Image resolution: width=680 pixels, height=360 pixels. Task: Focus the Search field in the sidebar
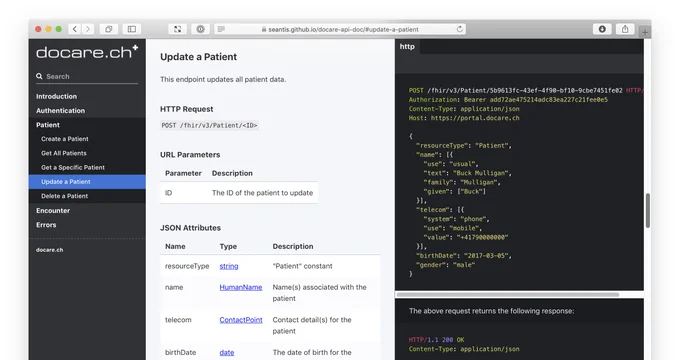tap(87, 76)
